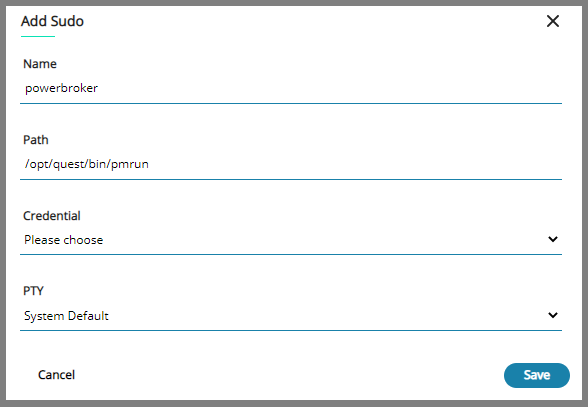Select the 'powerbroker' text in Name
The image size is (588, 407).
(x=62, y=89)
